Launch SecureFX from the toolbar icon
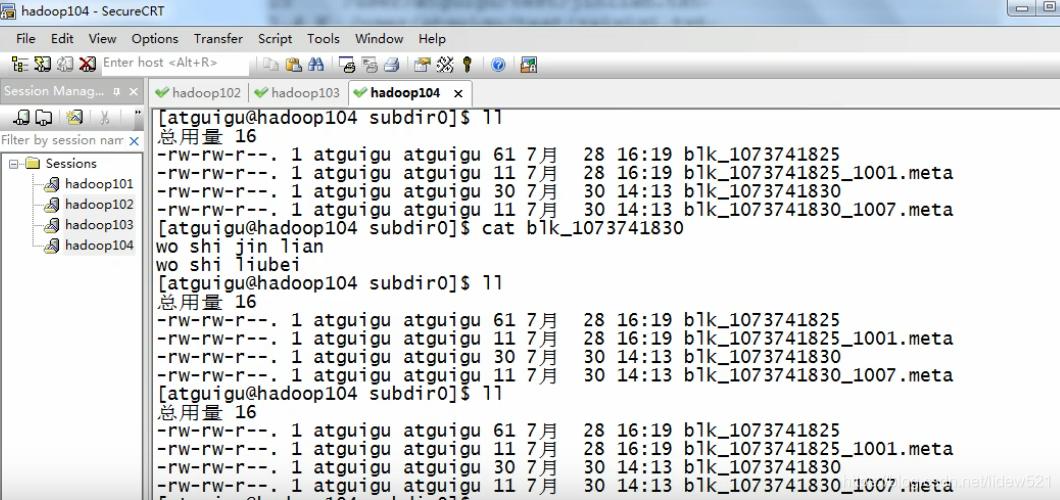The image size is (1060, 500). pos(529,65)
